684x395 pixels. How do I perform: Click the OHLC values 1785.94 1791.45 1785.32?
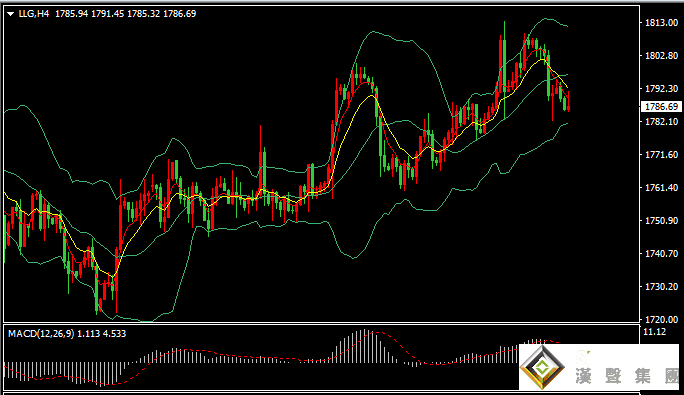pyautogui.click(x=107, y=14)
